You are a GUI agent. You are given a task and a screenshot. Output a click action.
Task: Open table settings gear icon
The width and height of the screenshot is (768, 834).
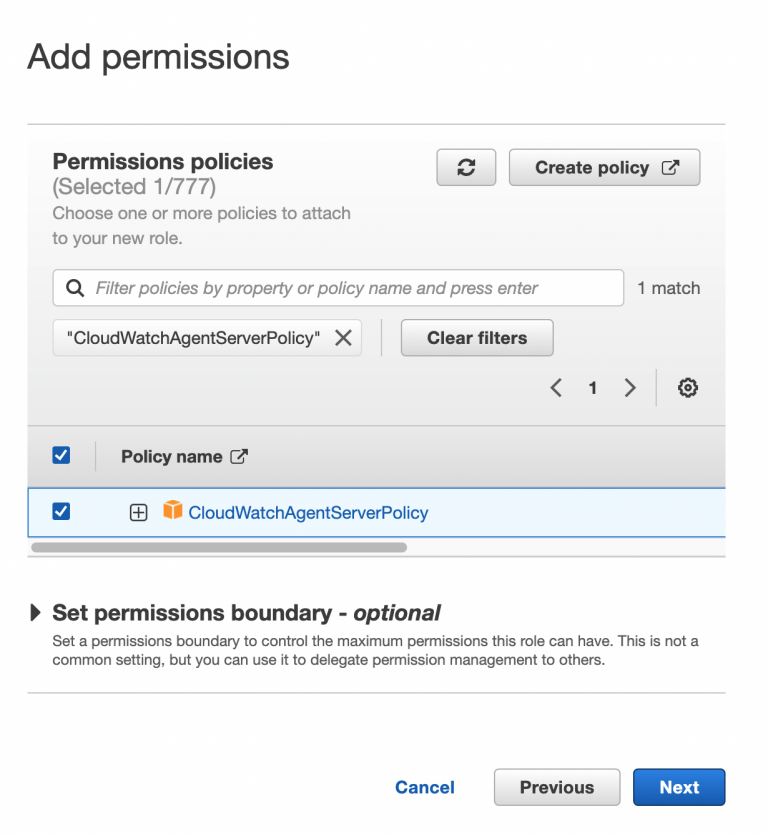pos(687,388)
